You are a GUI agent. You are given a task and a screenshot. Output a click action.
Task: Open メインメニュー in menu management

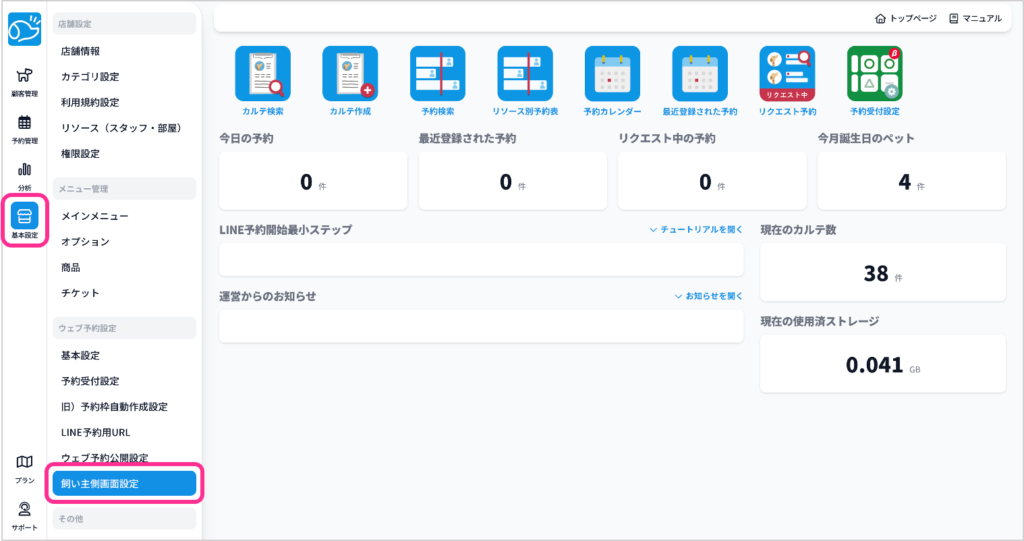point(95,216)
